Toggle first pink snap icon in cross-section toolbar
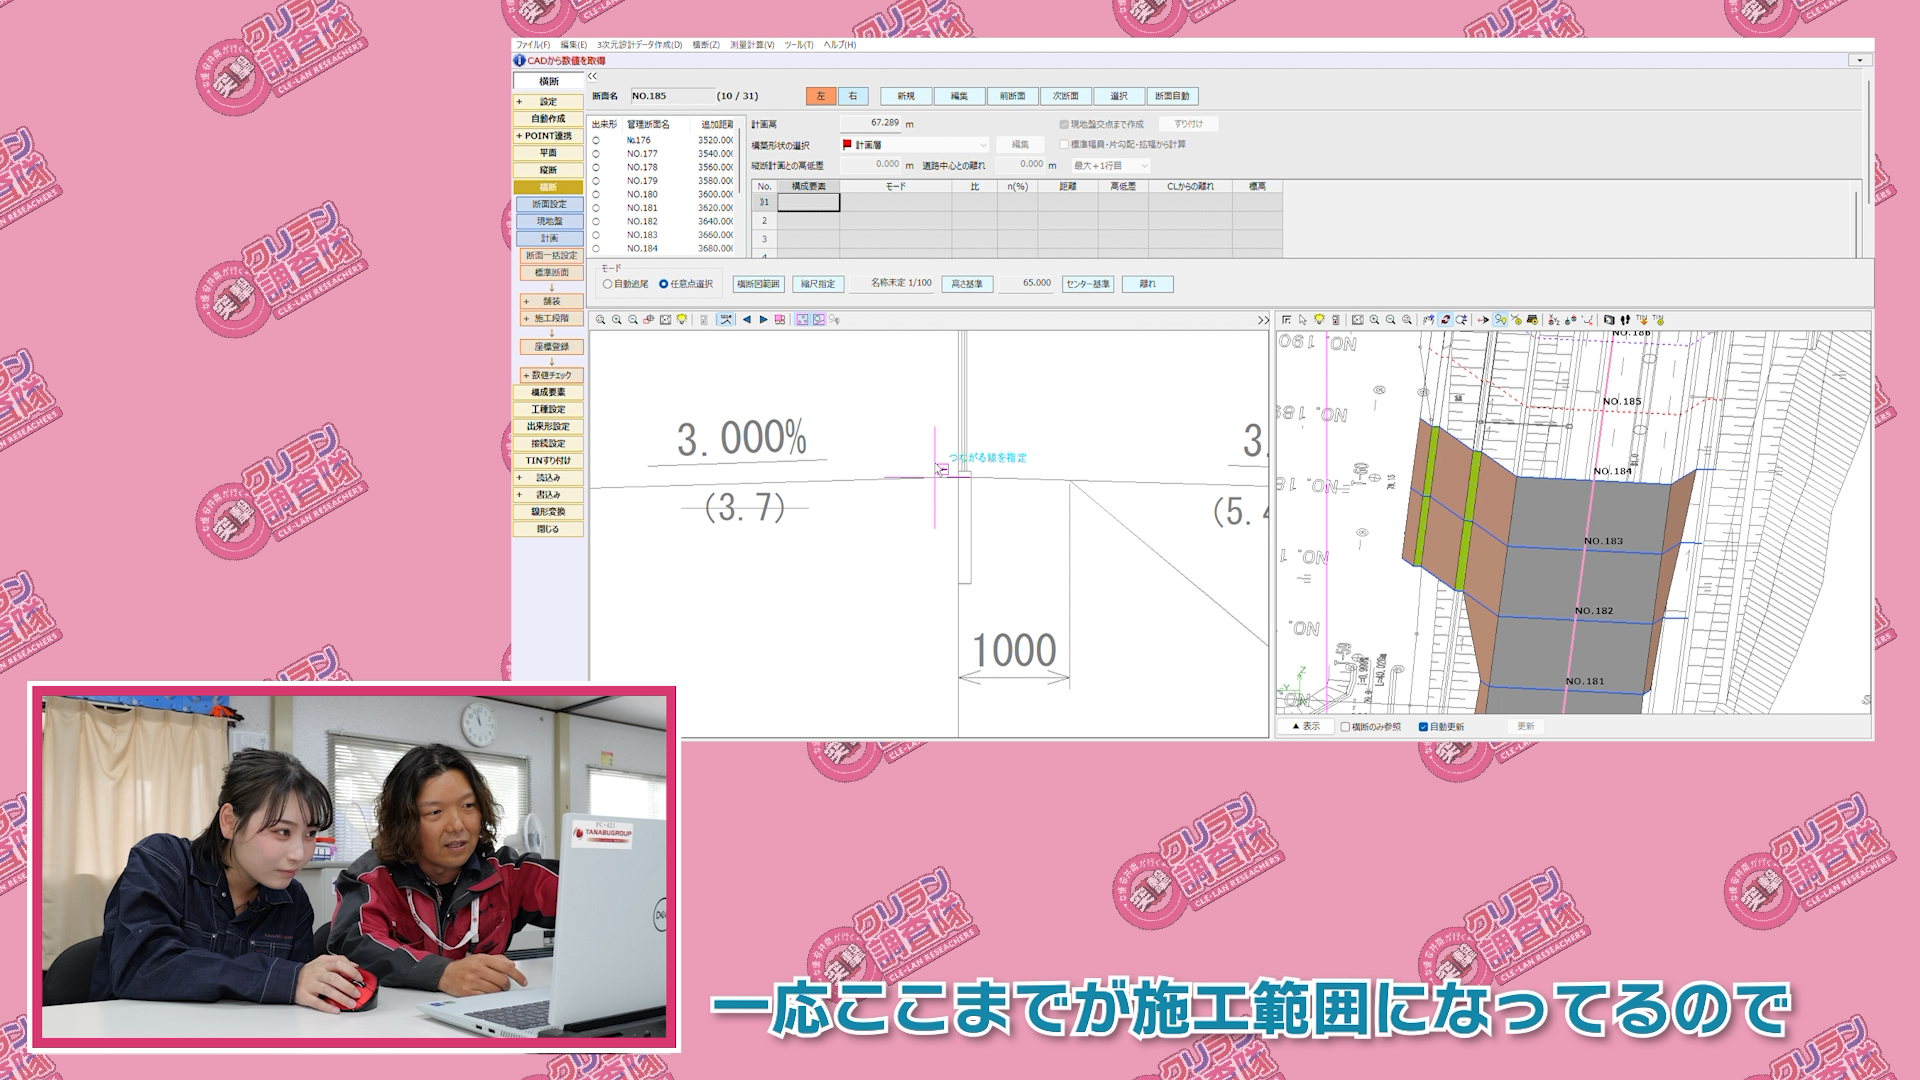Viewport: 1920px width, 1080px height. click(802, 320)
